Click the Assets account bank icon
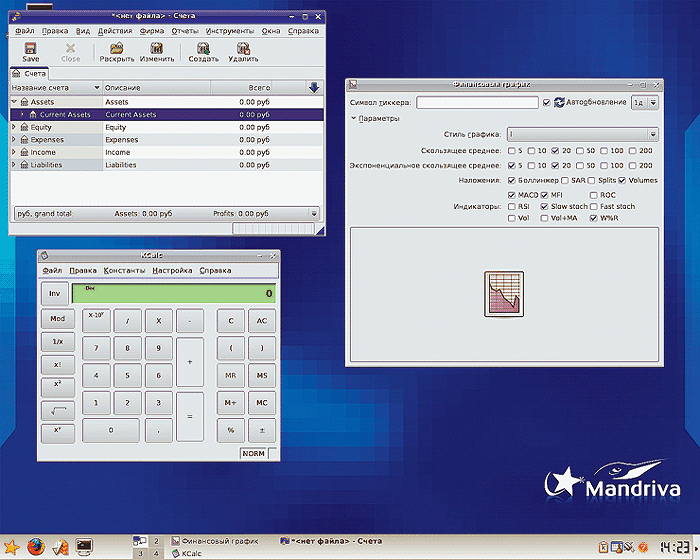The width and height of the screenshot is (700, 560). coord(25,102)
